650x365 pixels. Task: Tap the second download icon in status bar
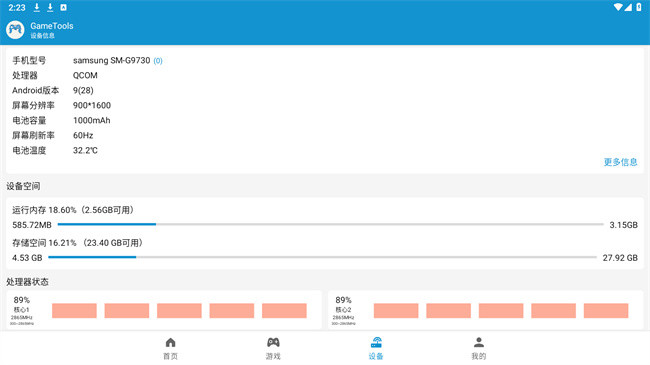tap(50, 7)
